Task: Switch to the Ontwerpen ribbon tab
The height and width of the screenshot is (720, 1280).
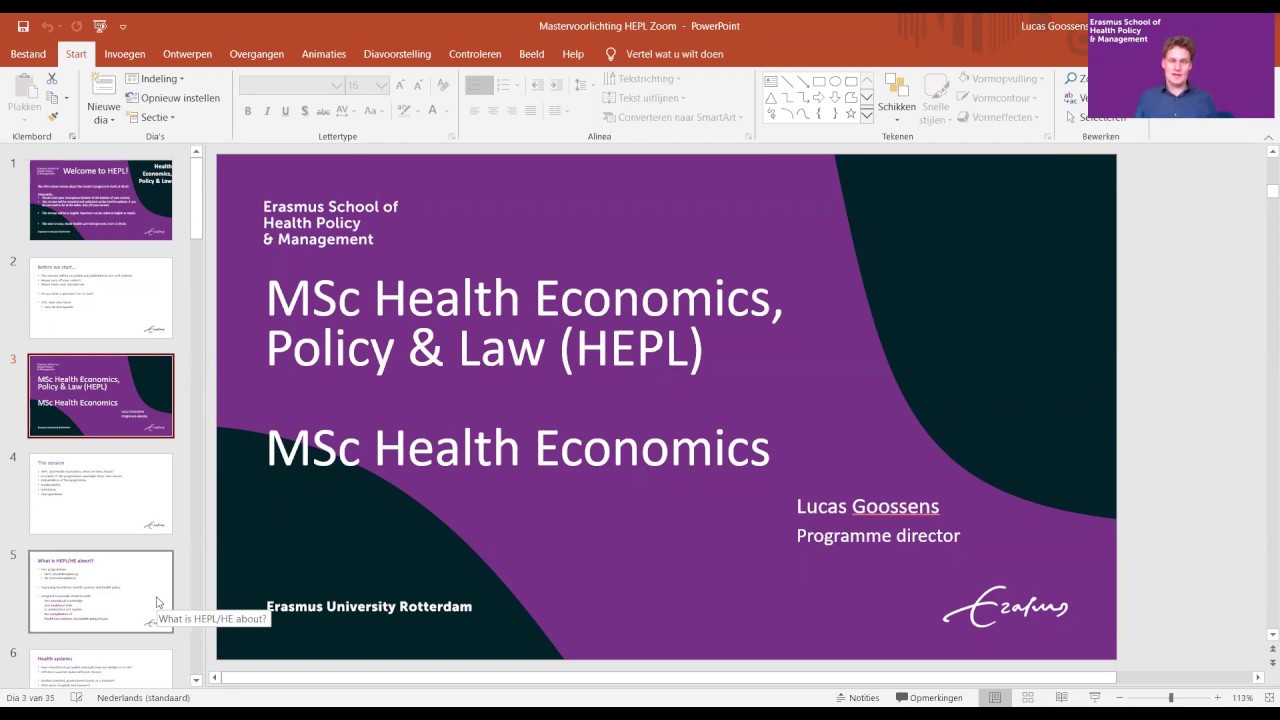Action: [x=188, y=54]
